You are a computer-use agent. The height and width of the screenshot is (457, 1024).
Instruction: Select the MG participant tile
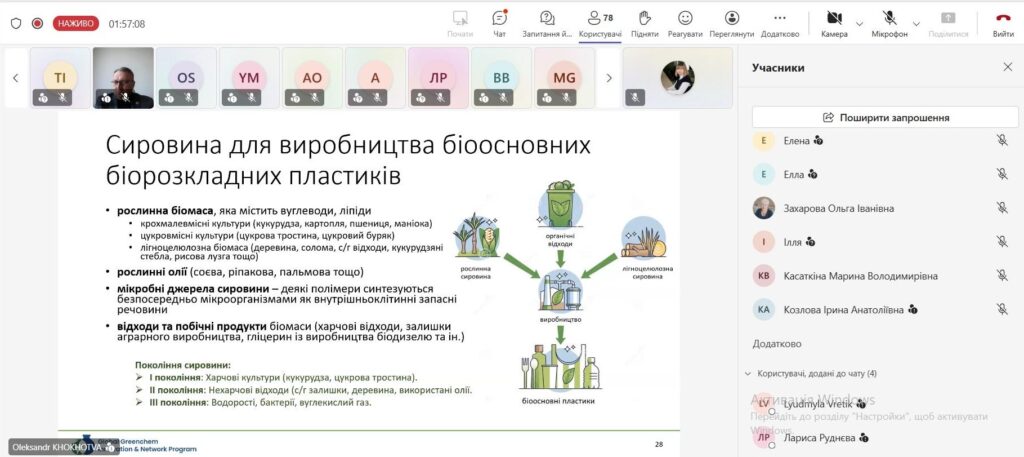click(x=564, y=78)
